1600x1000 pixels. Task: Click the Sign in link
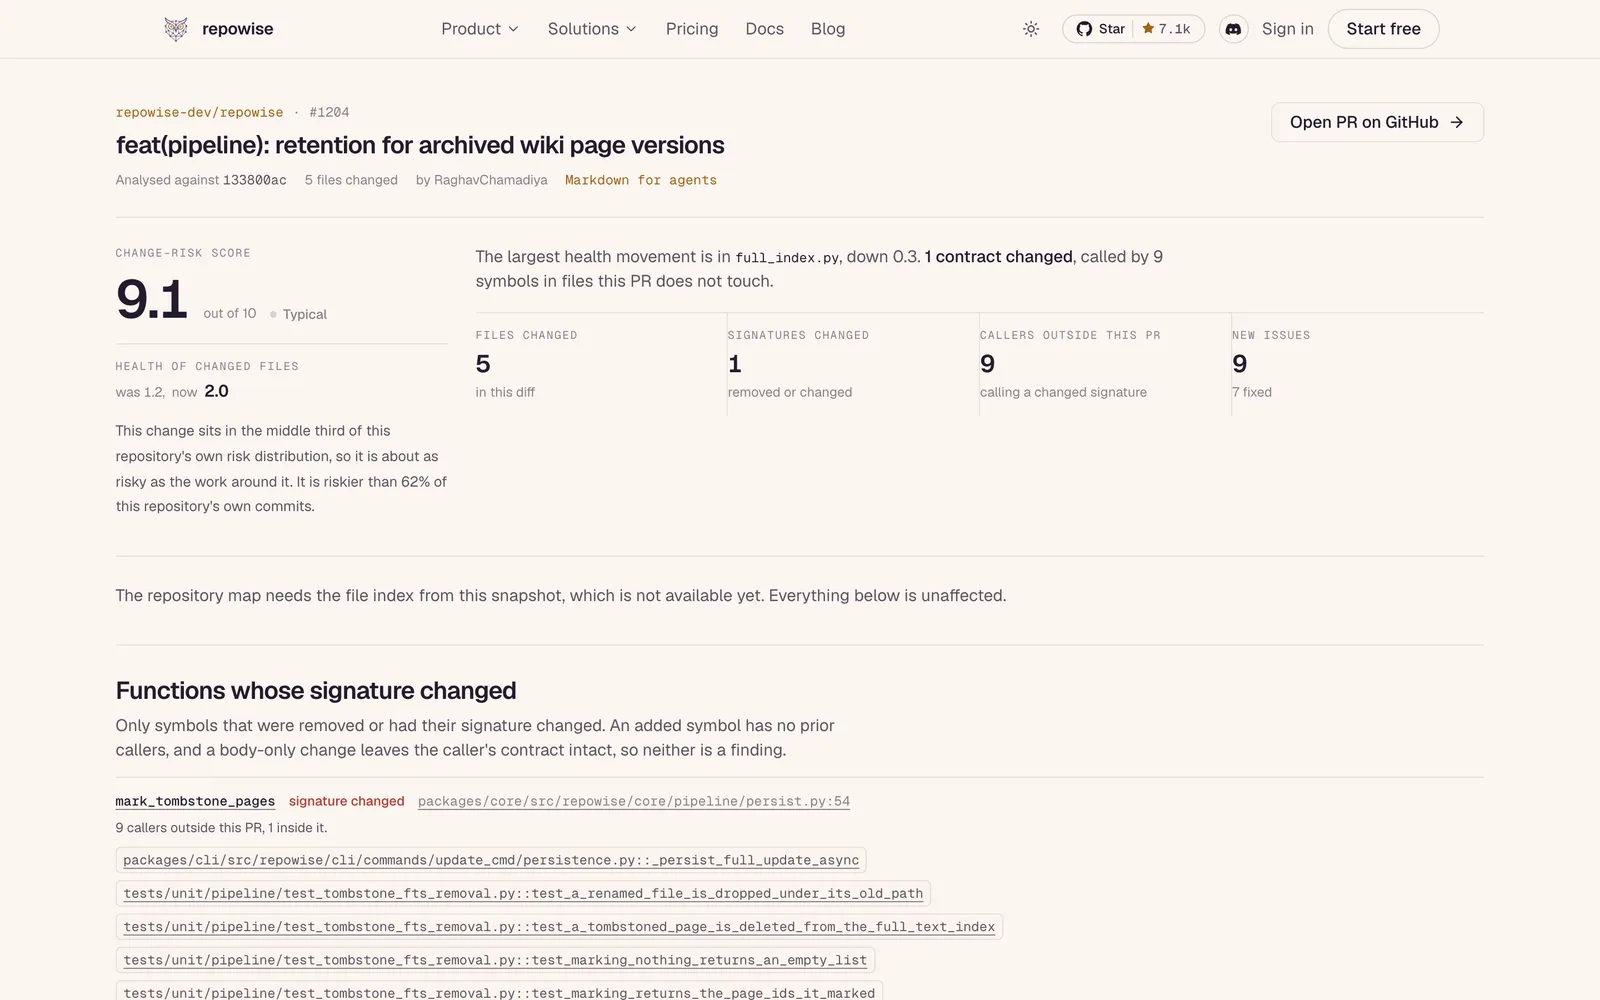tap(1288, 29)
